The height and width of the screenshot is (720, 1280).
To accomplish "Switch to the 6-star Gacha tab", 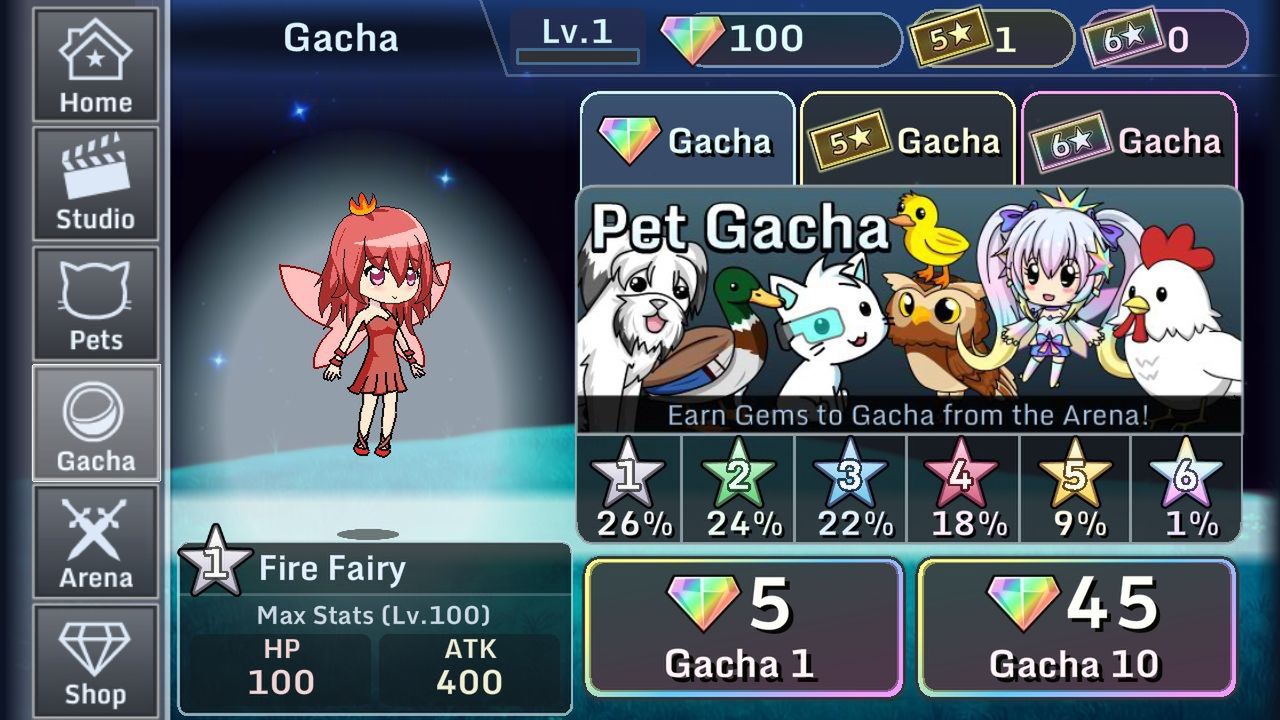I will pos(1129,140).
